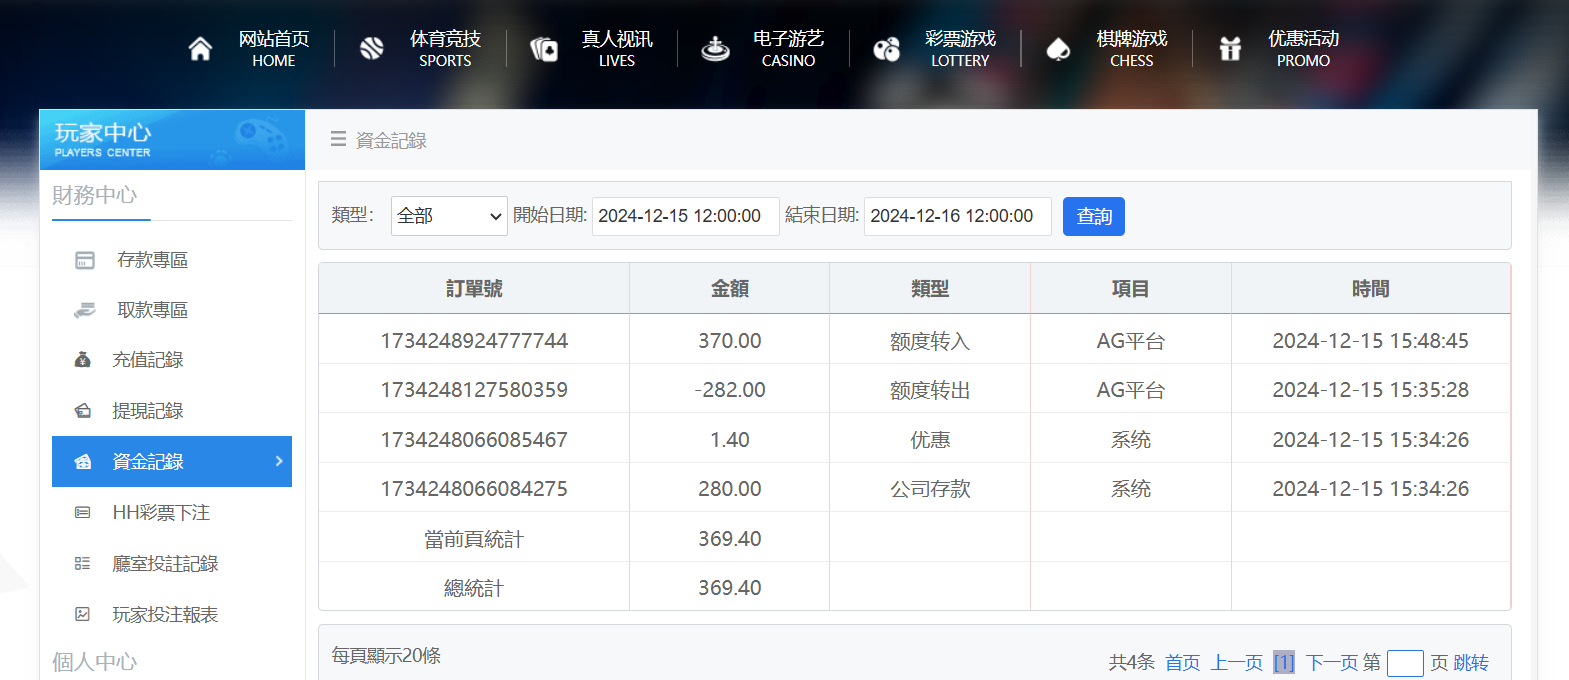The width and height of the screenshot is (1569, 680).
Task: Click the Casino joystick icon
Action: 715,49
